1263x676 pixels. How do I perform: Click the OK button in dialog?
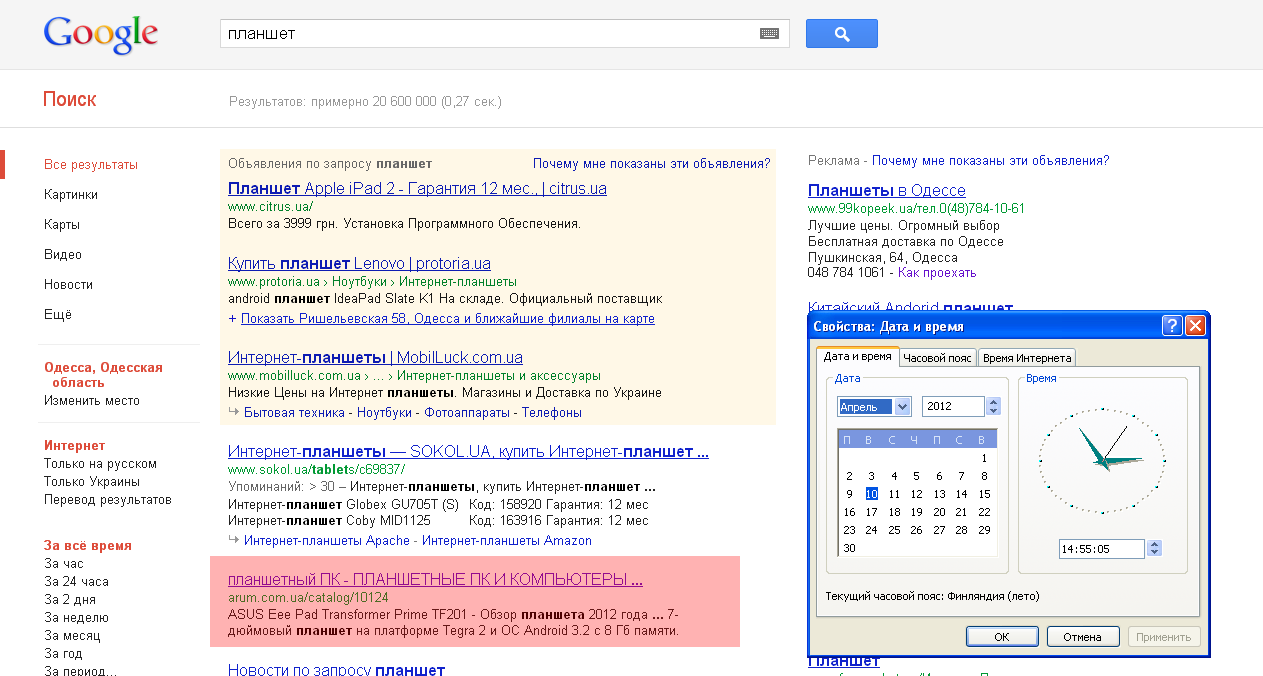coord(1002,636)
